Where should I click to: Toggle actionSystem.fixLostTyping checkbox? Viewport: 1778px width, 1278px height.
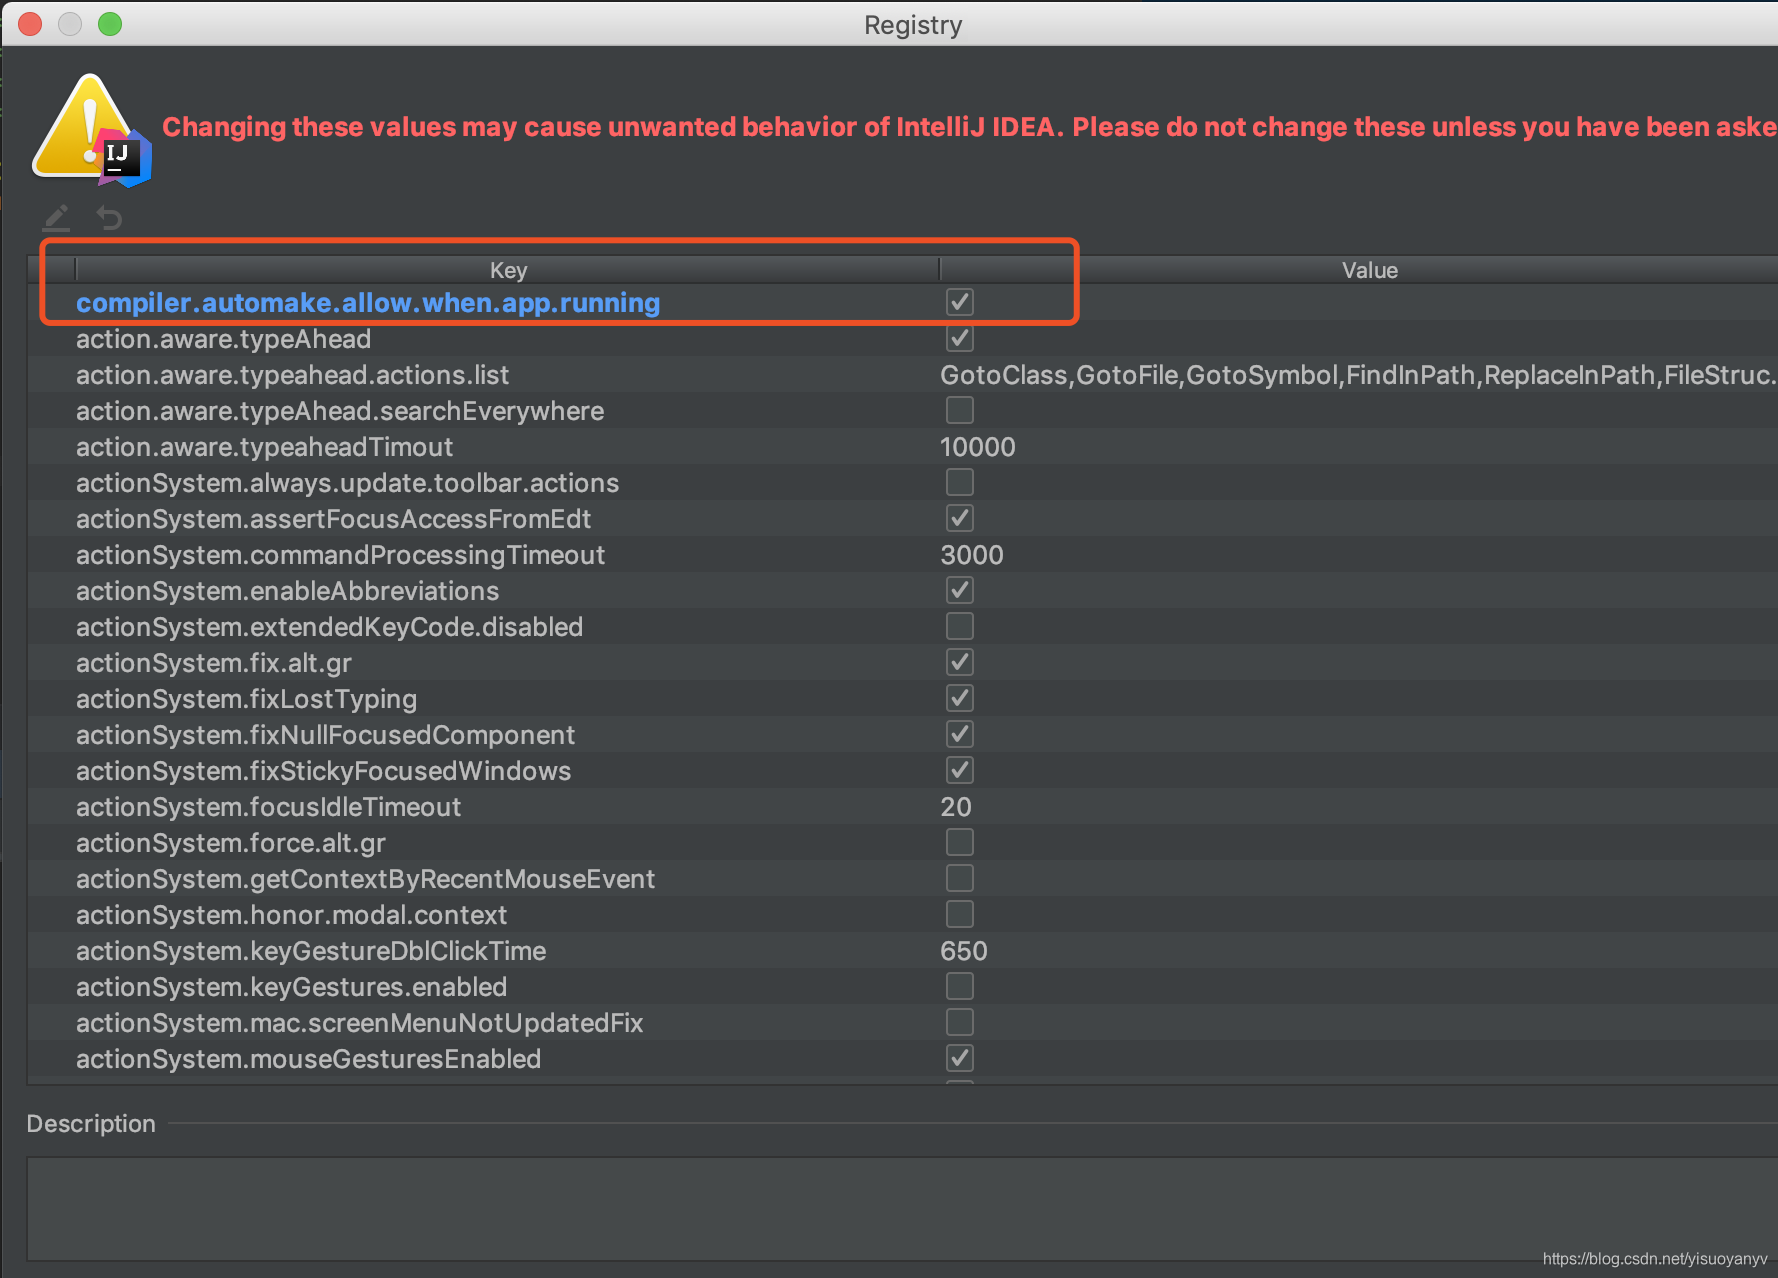click(x=960, y=698)
